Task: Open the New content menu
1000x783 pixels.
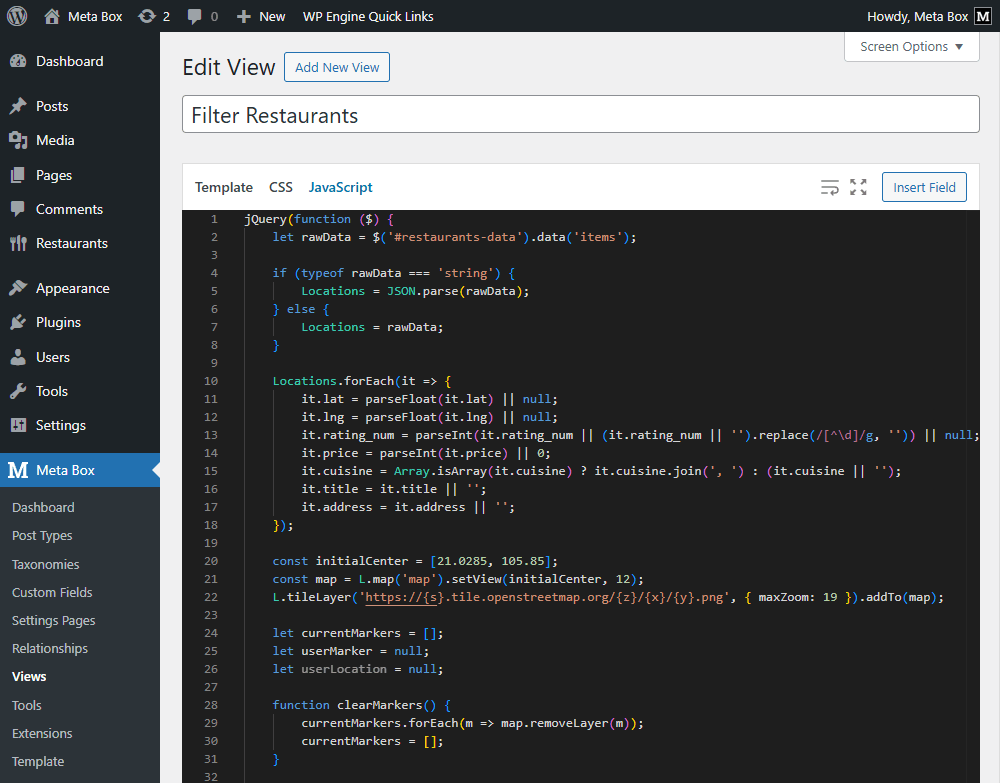Action: [x=261, y=15]
